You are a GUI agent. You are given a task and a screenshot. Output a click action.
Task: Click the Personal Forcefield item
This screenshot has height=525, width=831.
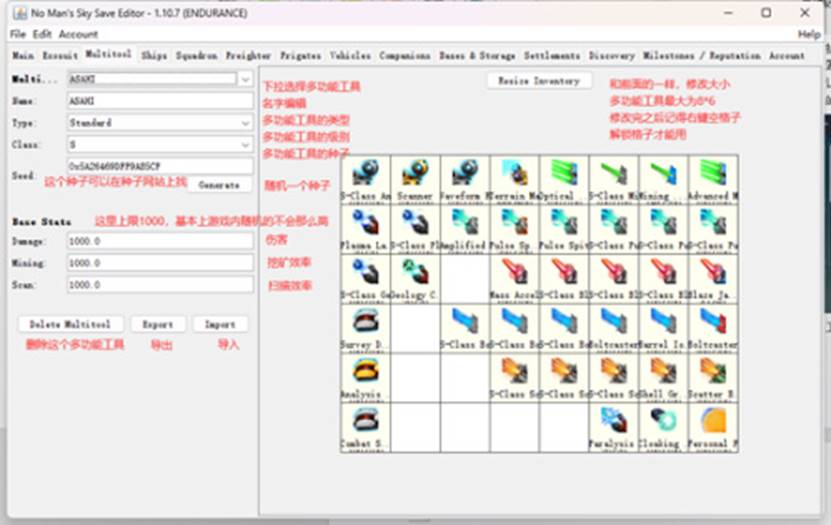713,427
